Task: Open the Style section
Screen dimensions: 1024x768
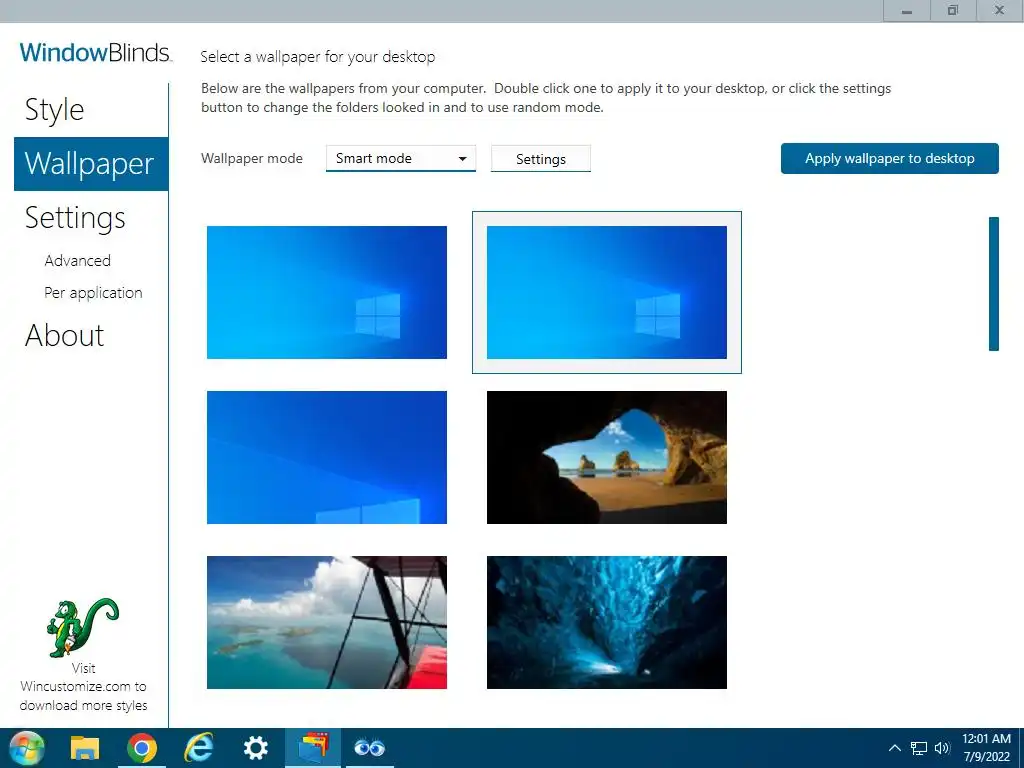Action: pyautogui.click(x=55, y=110)
